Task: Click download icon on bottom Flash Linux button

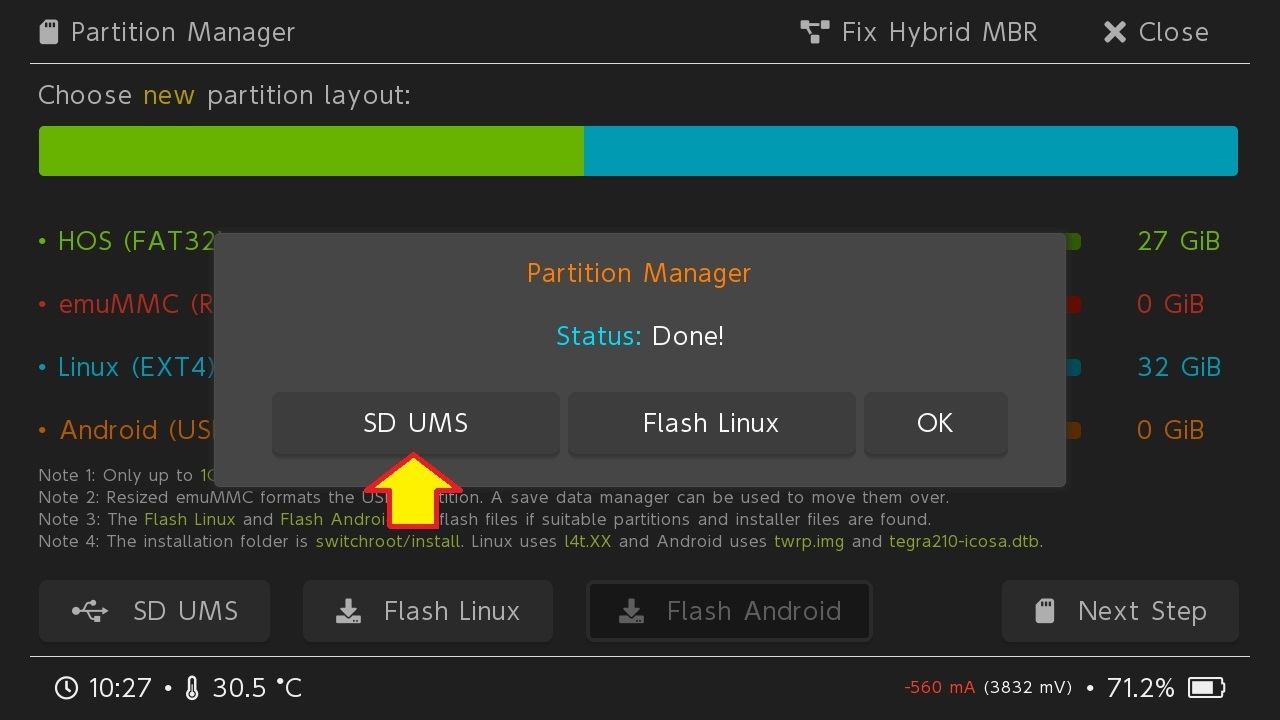Action: (x=348, y=611)
